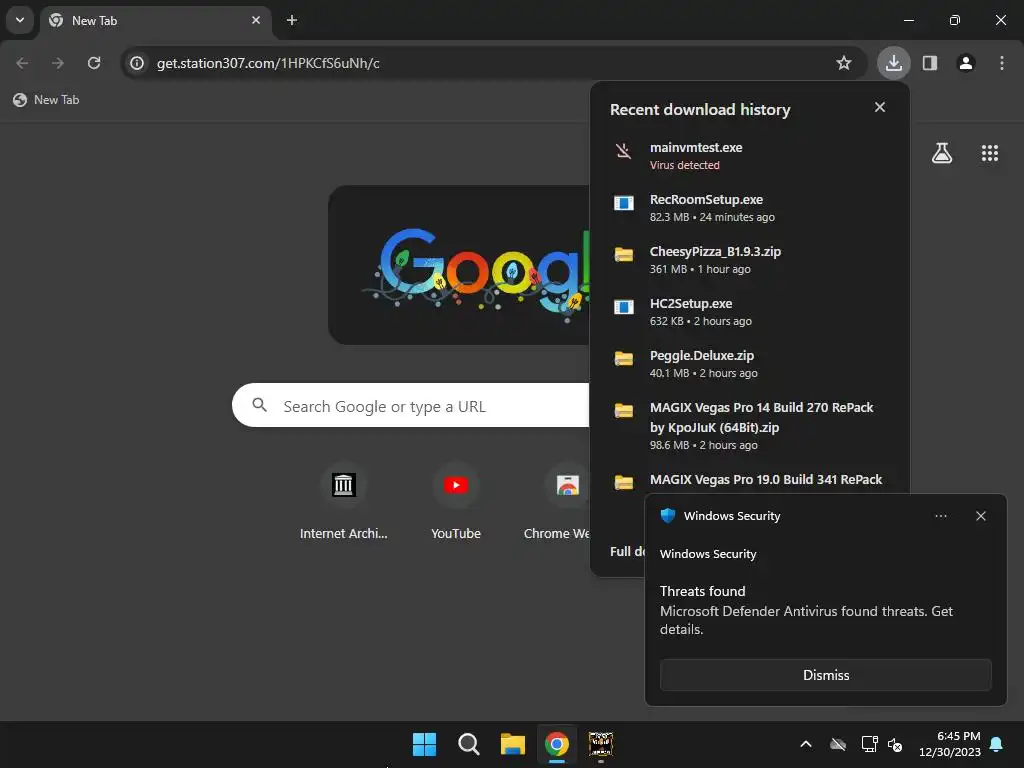Viewport: 1024px width, 768px height.
Task: Go forward to next page
Action: 58,63
